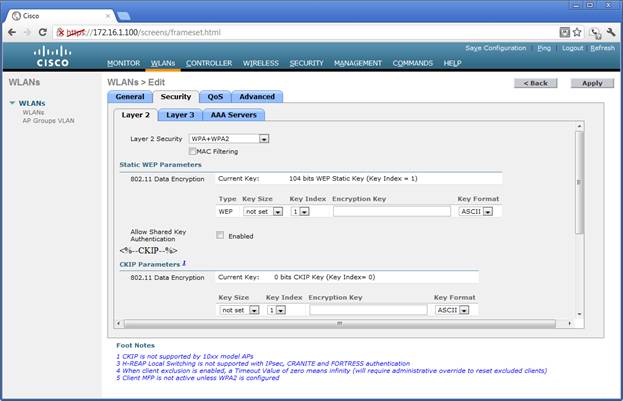Click the WEP Encryption Key field
The image size is (623, 401).
392,211
